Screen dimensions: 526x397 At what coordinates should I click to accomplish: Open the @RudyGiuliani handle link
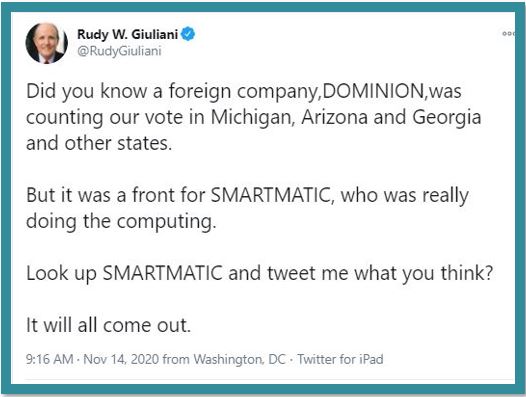point(119,51)
